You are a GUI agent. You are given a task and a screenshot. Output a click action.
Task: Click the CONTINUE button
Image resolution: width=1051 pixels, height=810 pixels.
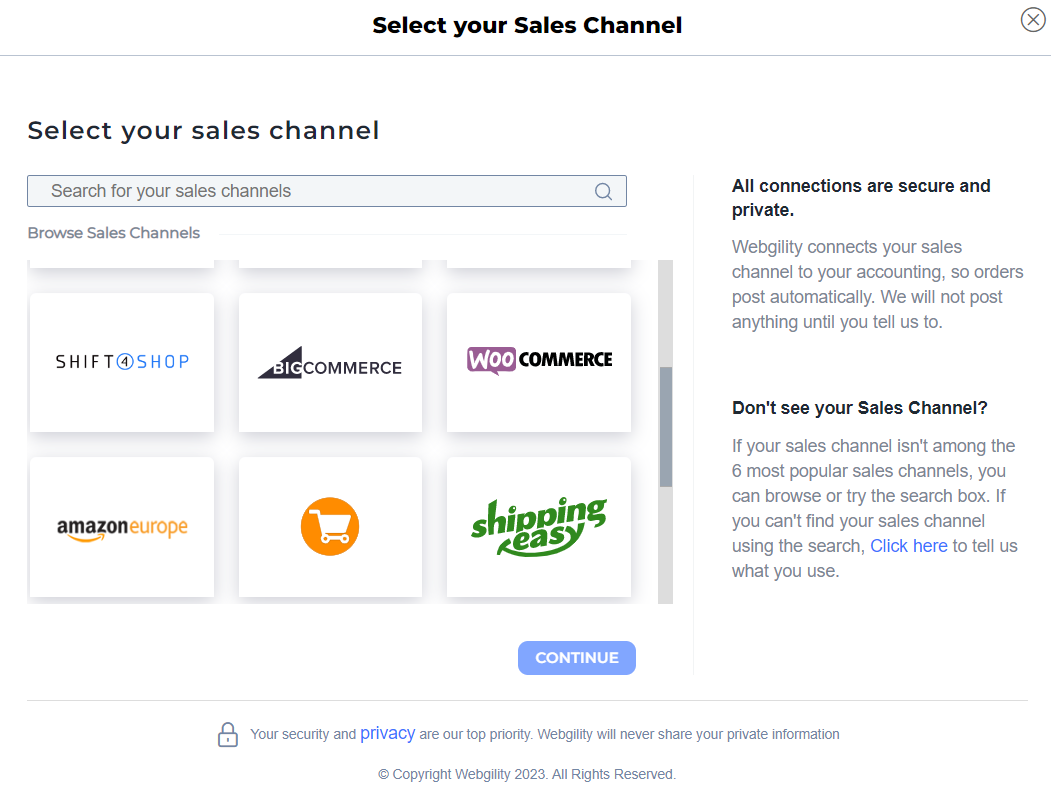[x=576, y=658]
